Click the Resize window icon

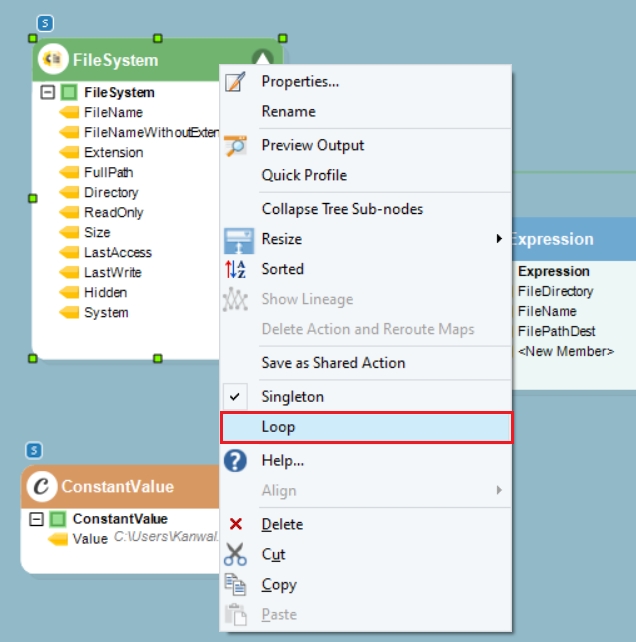(x=239, y=241)
